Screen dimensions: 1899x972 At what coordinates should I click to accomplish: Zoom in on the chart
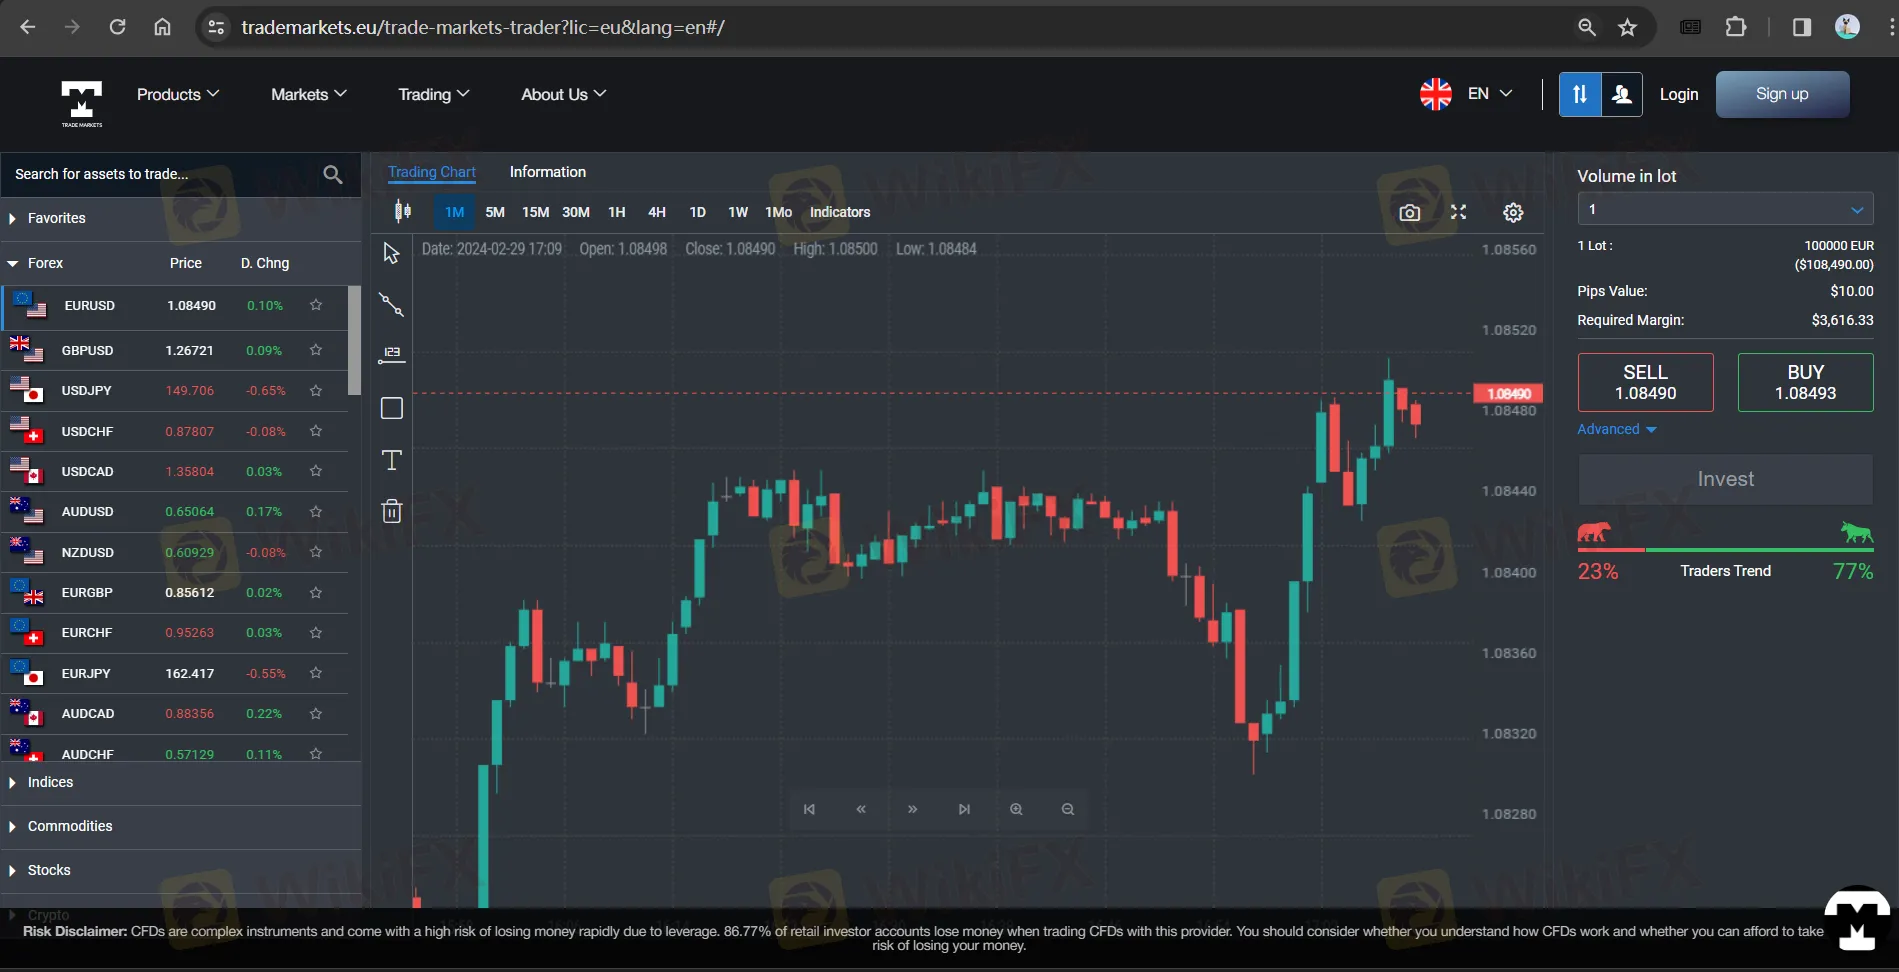point(1016,809)
